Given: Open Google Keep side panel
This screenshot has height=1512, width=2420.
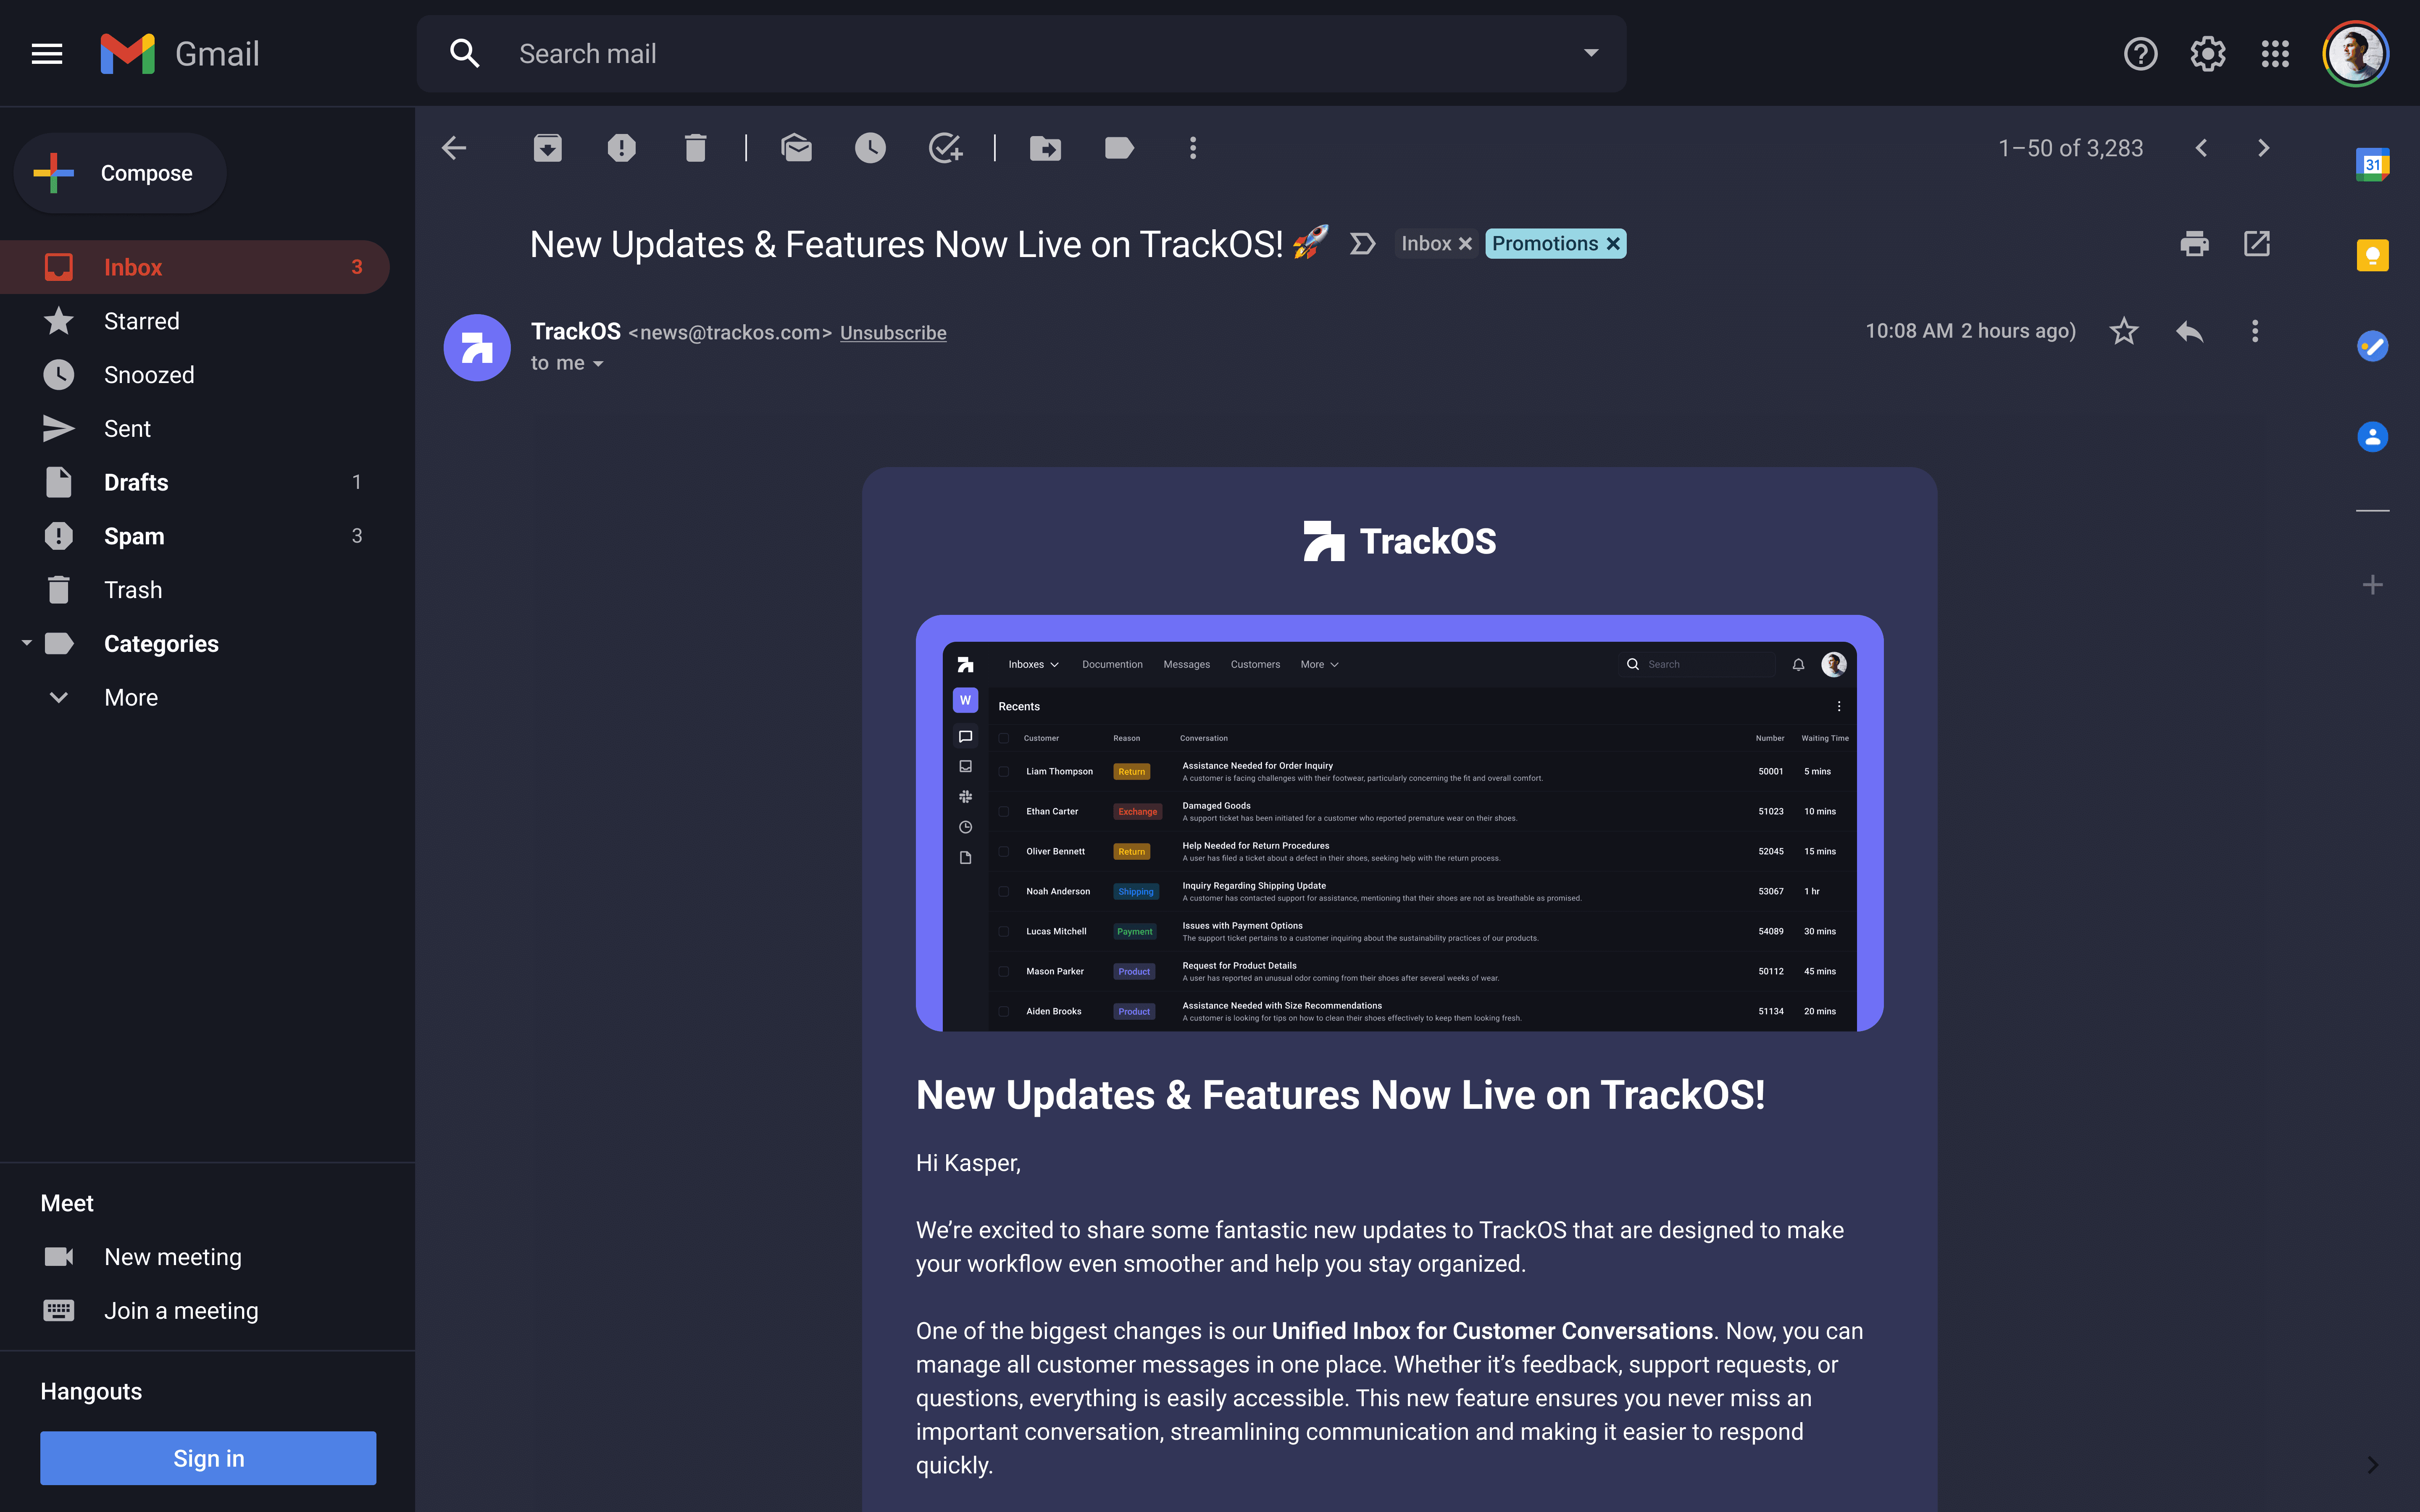Looking at the screenshot, I should point(2372,255).
